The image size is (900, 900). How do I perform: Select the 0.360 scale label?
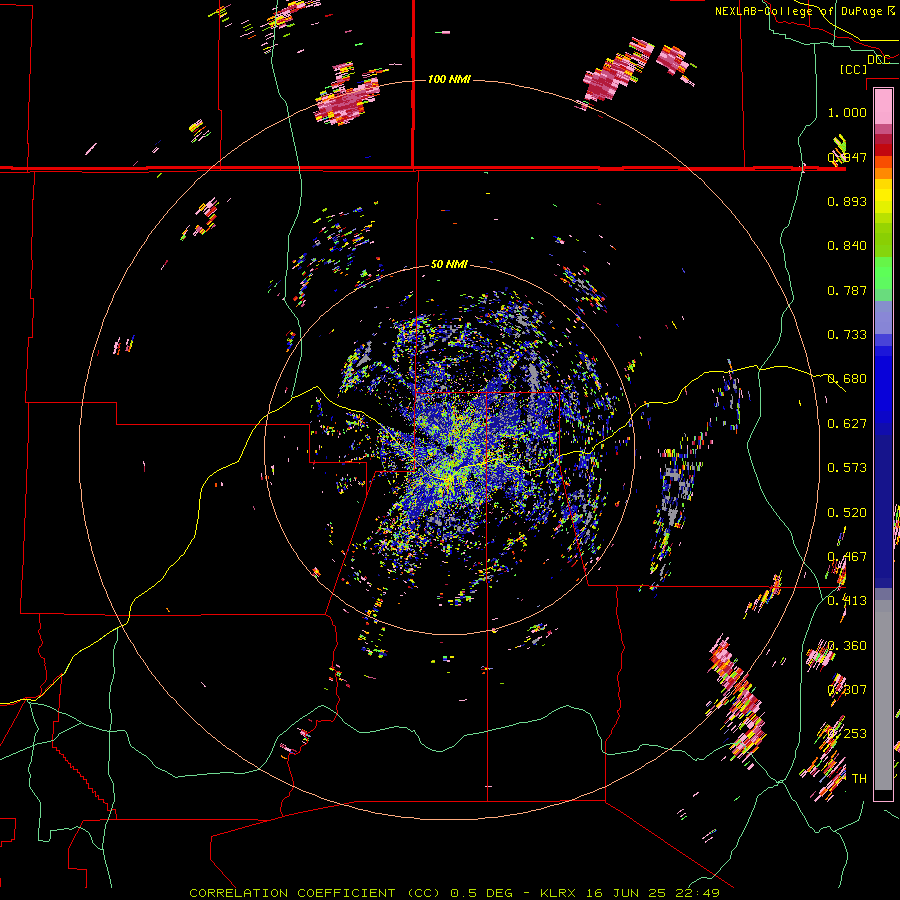[x=847, y=646]
